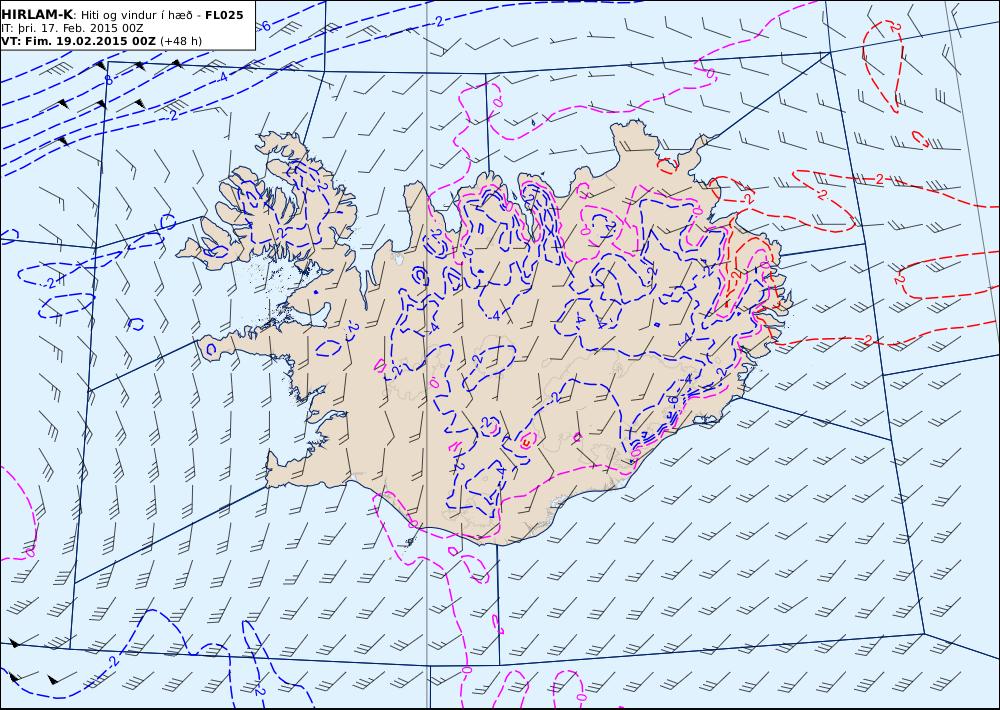Click the '-8' blue isotherm label
This screenshot has width=1000, height=710.
pos(107,80)
